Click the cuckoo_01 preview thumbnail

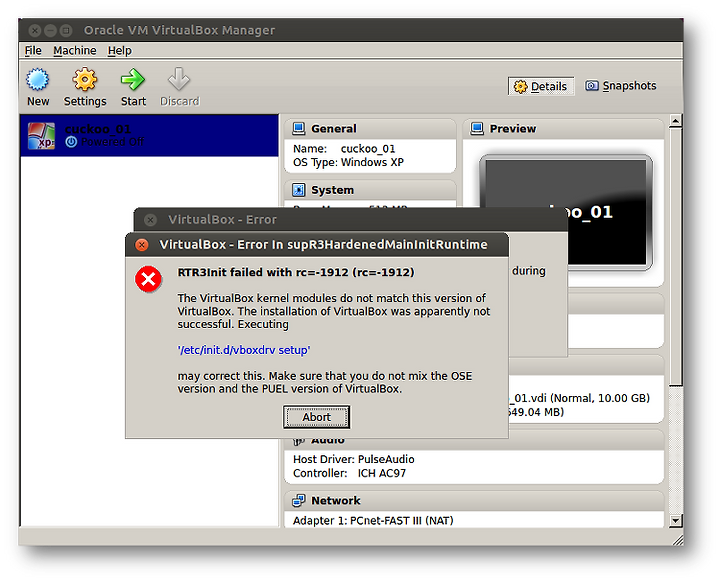pos(566,212)
